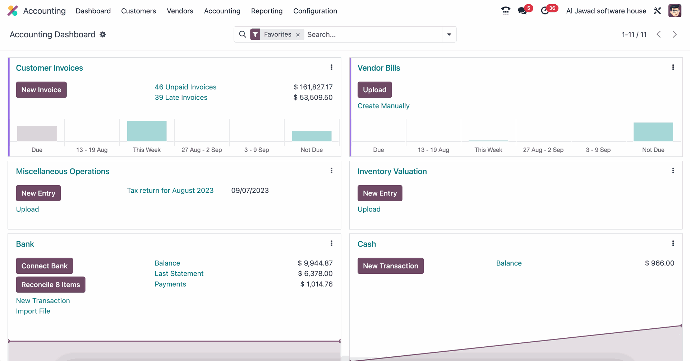Open the 46 Unpaid Invoices link
Image resolution: width=690 pixels, height=361 pixels.
pyautogui.click(x=185, y=87)
